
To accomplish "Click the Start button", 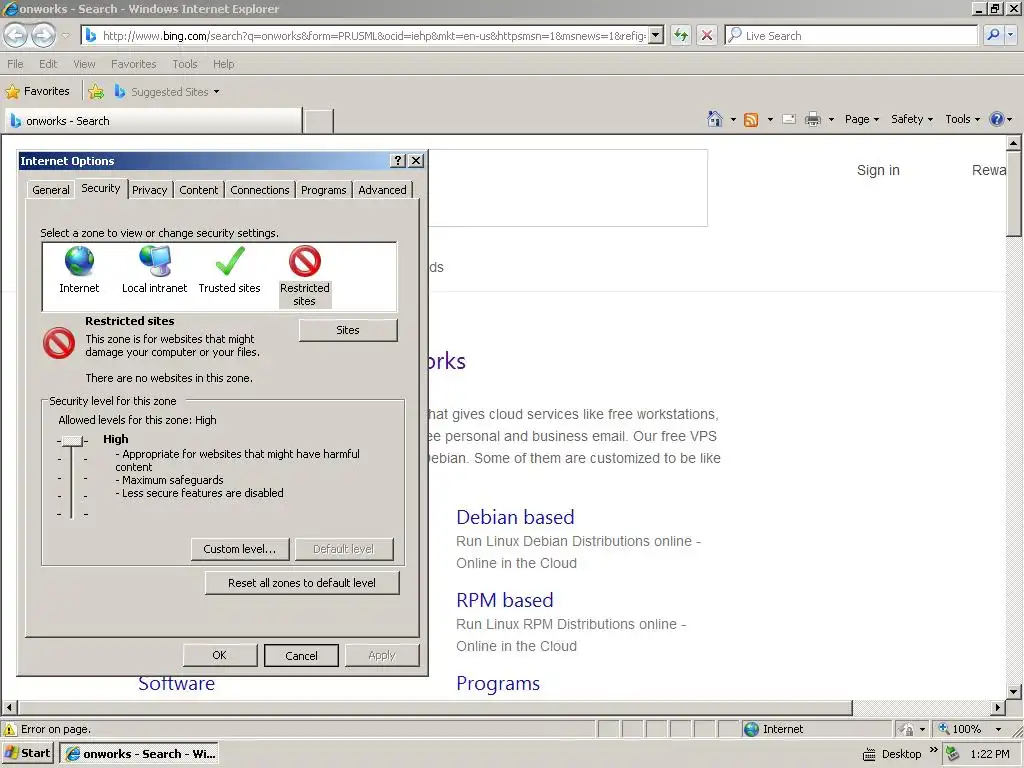I will 27,754.
